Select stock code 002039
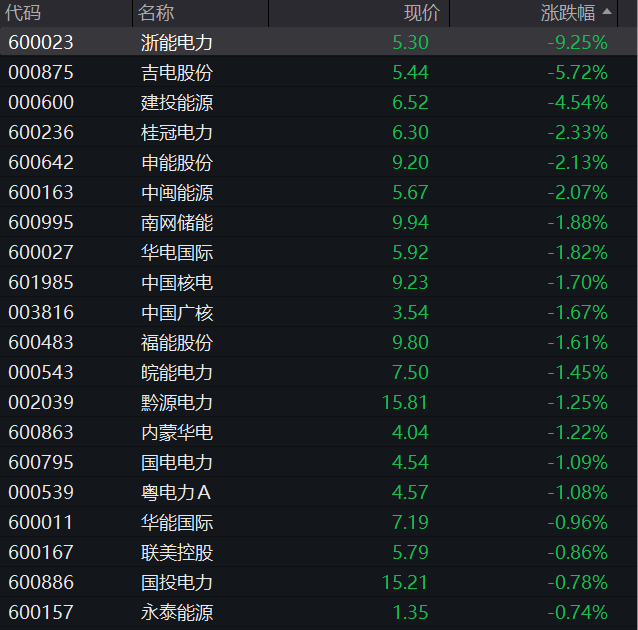This screenshot has width=638, height=630. coord(41,402)
